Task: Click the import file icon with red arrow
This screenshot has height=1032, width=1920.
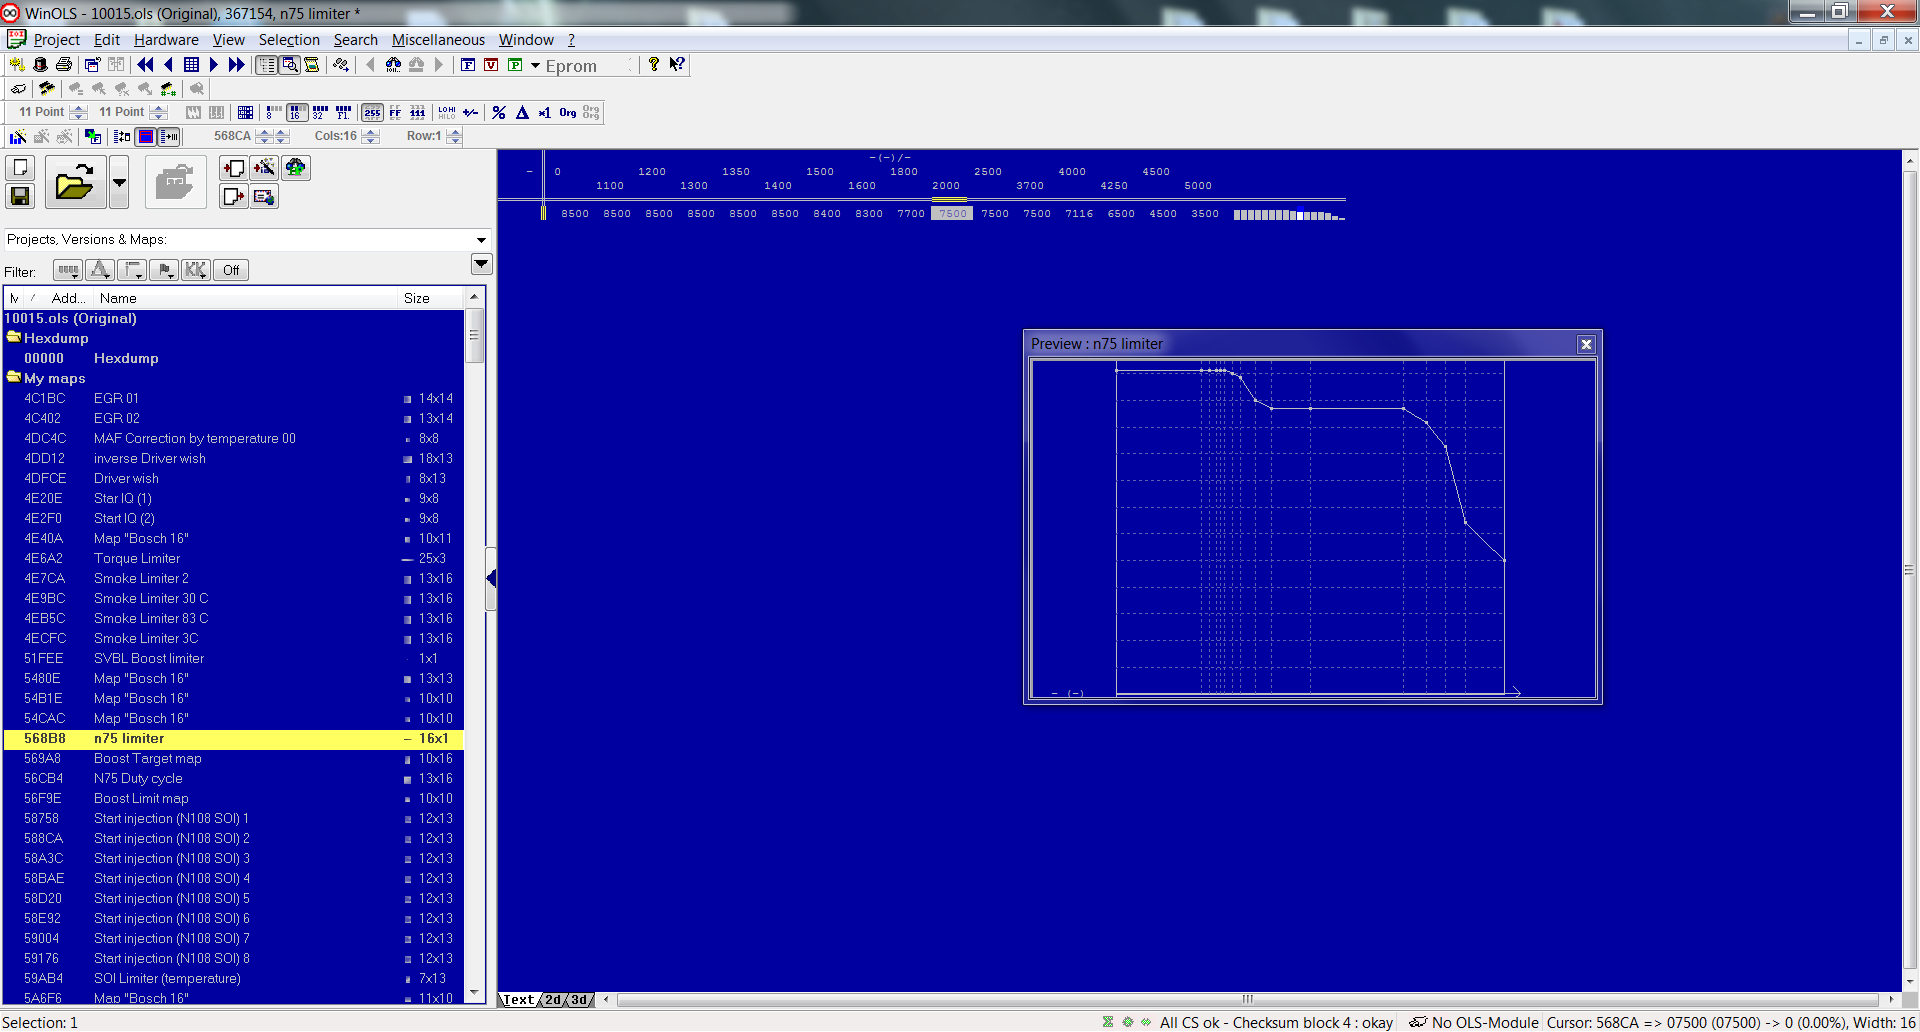Action: 233,168
